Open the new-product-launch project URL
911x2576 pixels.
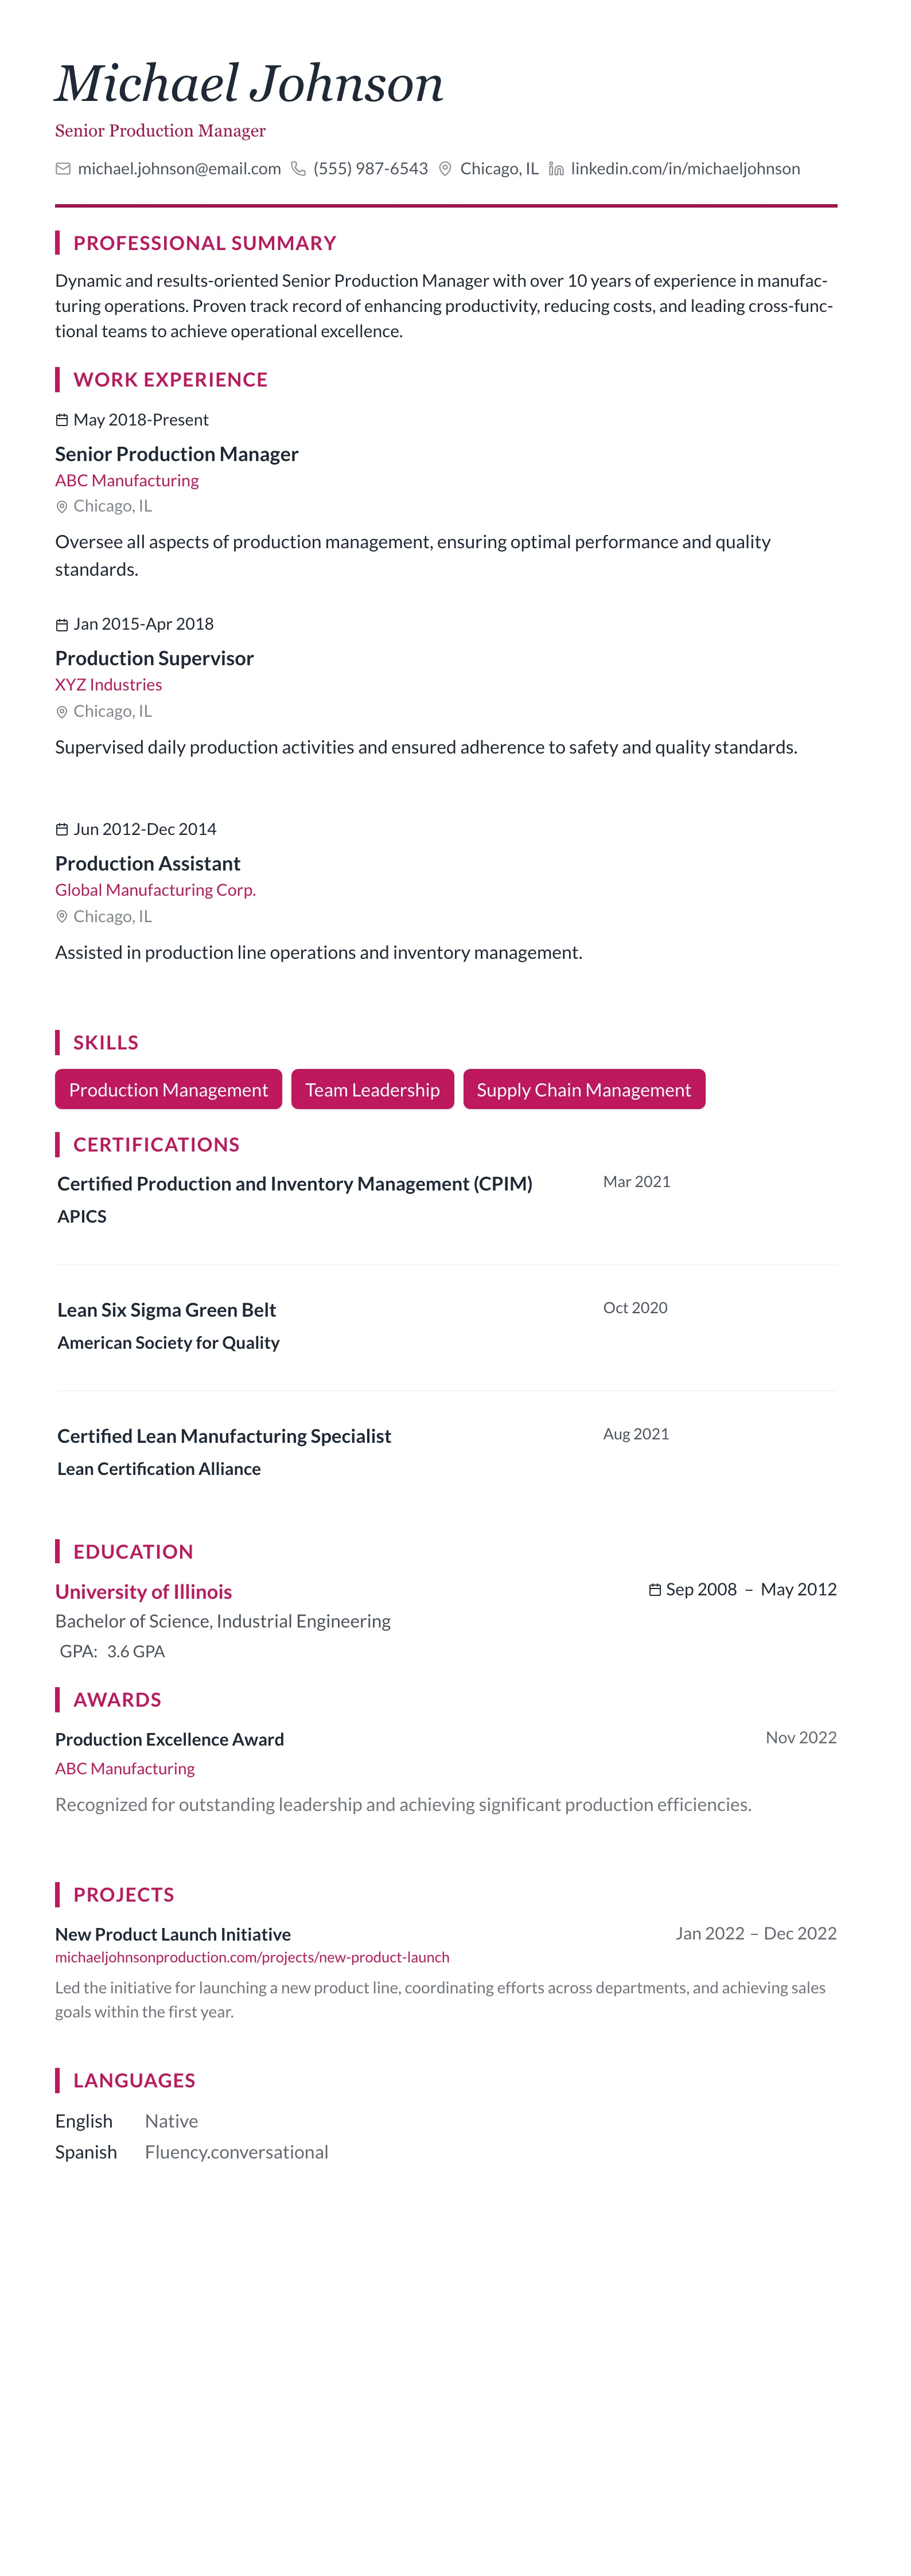pyautogui.click(x=252, y=1957)
